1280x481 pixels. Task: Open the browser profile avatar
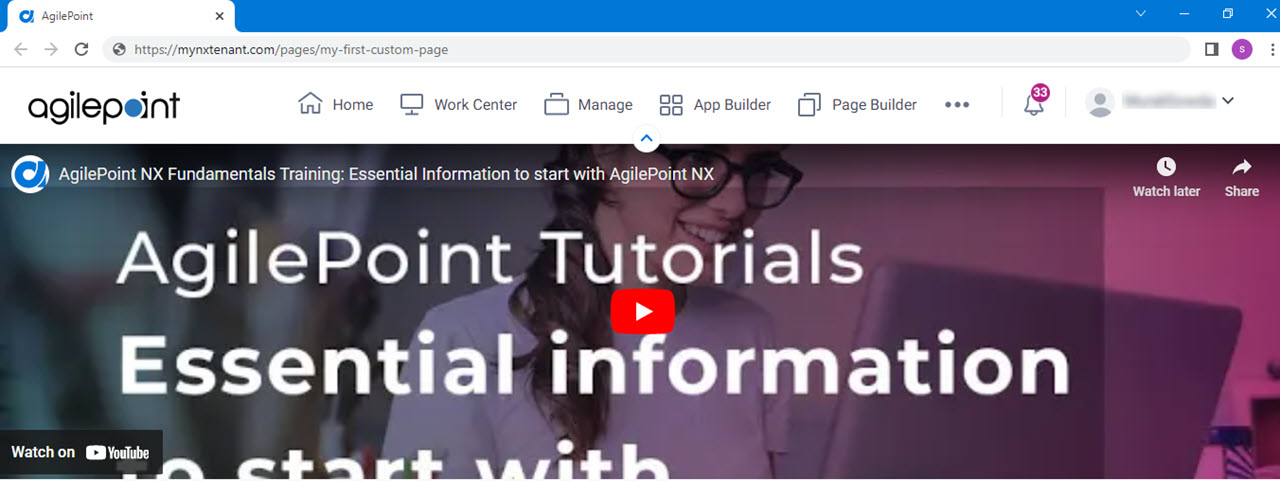(1242, 49)
